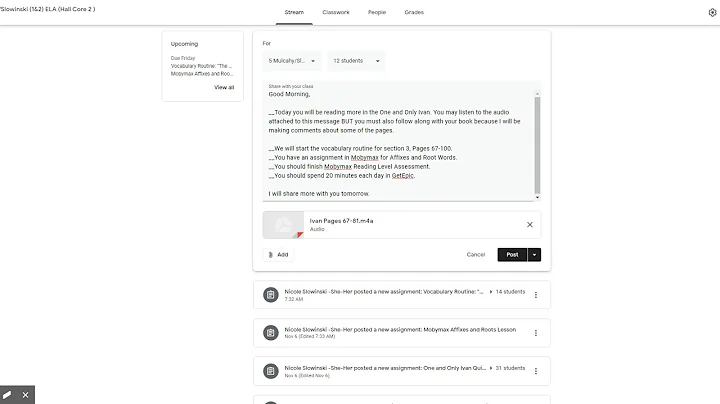This screenshot has width=720, height=404.
Task: Click the Mobymax Affixes assignment icon
Action: pos(270,333)
